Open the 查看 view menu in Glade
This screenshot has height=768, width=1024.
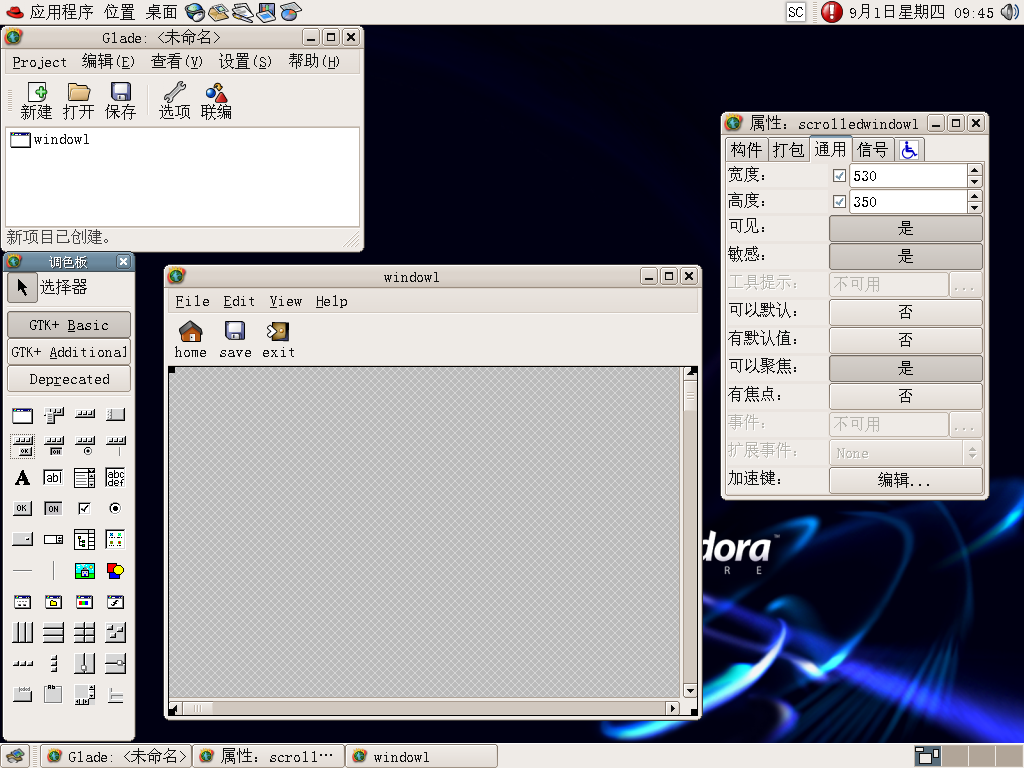[x=177, y=62]
